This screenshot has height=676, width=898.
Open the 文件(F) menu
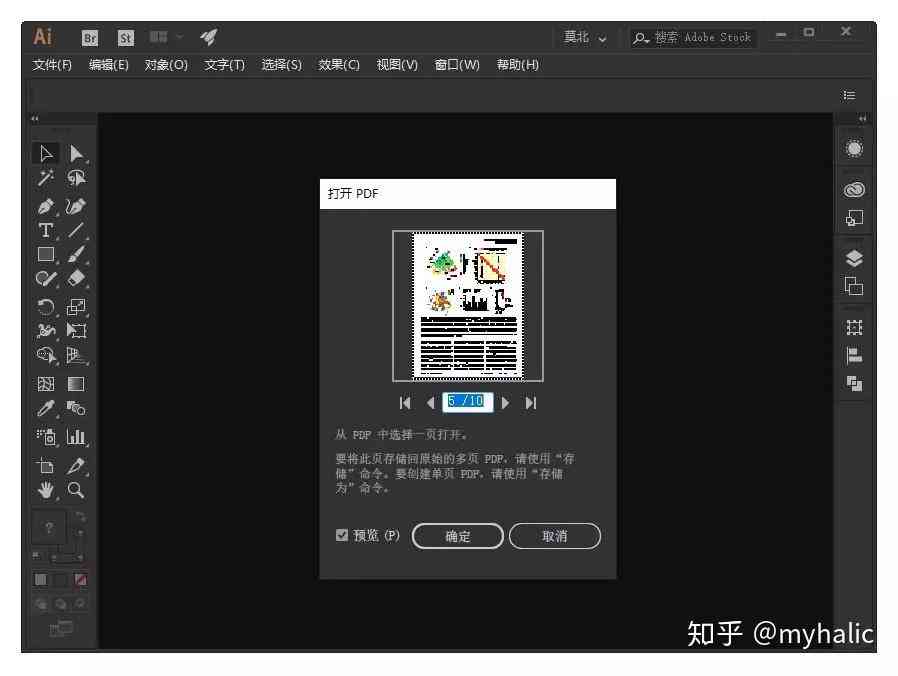click(52, 65)
